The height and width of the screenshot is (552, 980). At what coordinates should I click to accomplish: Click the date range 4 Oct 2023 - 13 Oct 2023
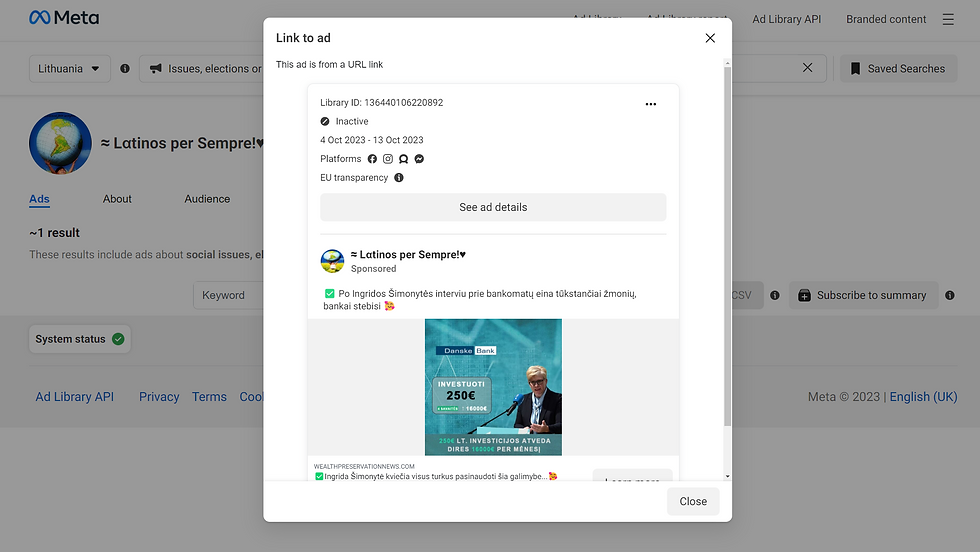[372, 140]
